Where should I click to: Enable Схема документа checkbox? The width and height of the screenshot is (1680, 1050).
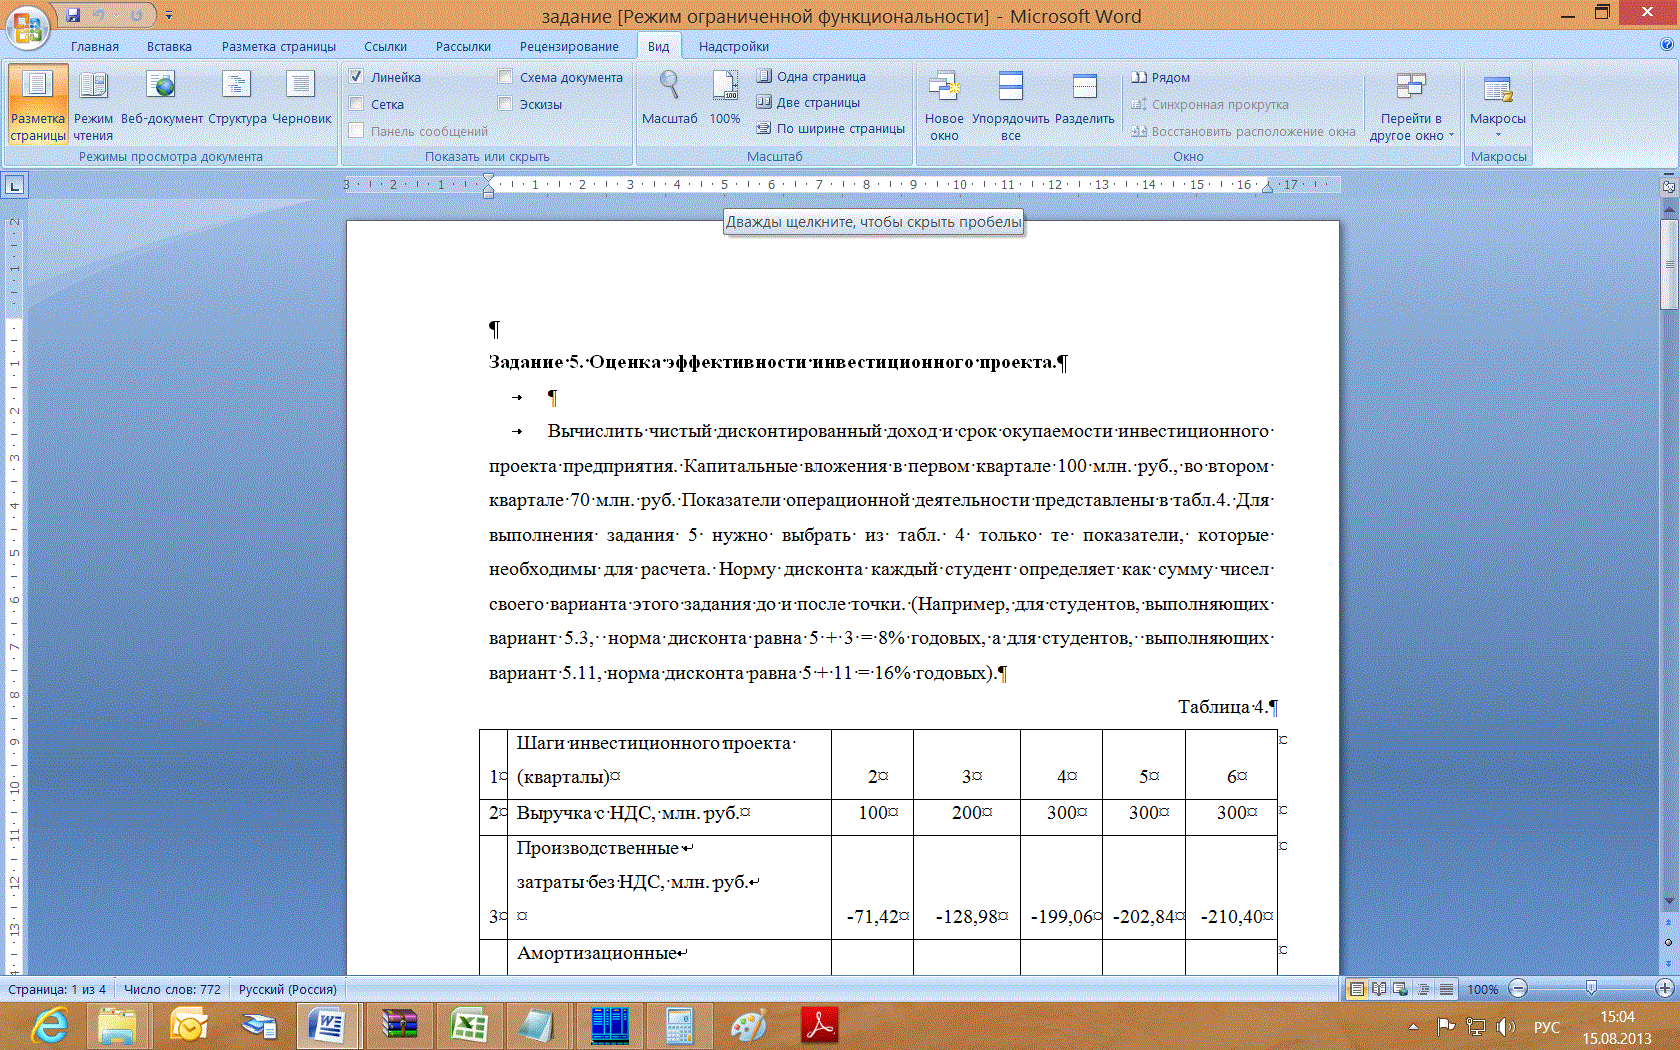(x=506, y=77)
